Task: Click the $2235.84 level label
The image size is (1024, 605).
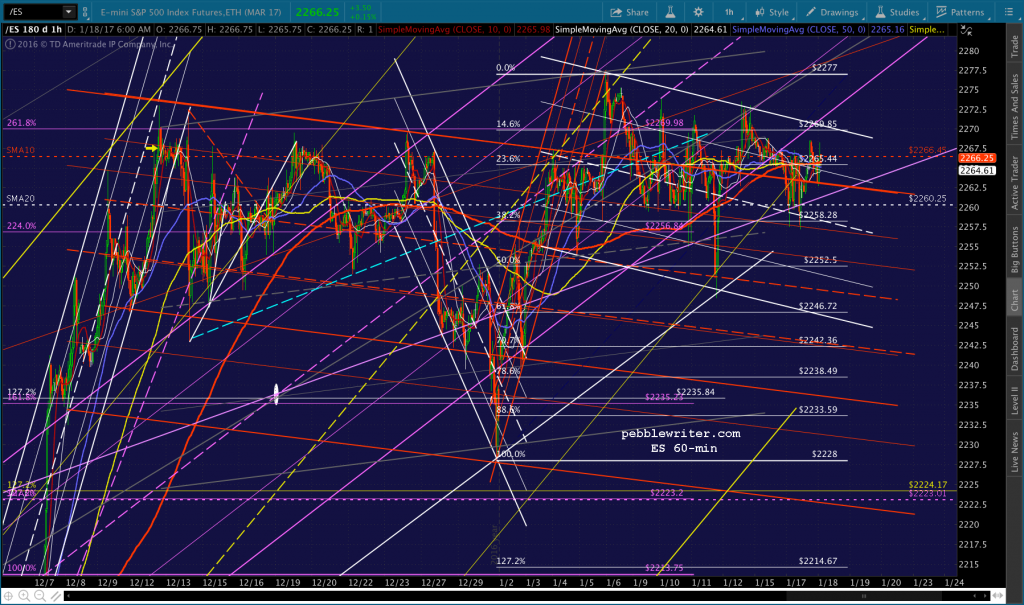Action: (x=696, y=392)
